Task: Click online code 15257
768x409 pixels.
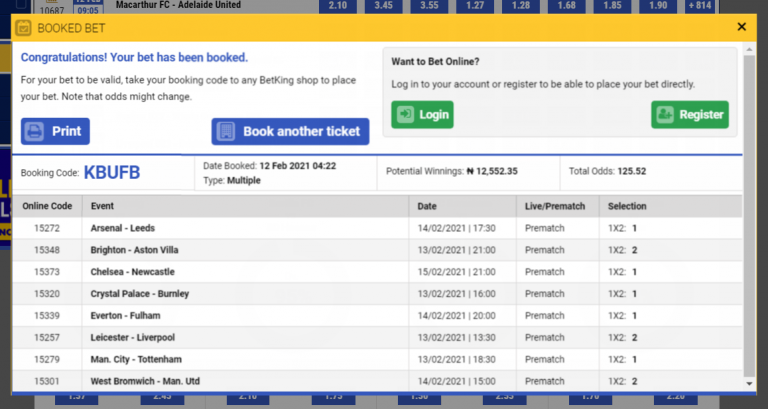Action: pyautogui.click(x=47, y=337)
